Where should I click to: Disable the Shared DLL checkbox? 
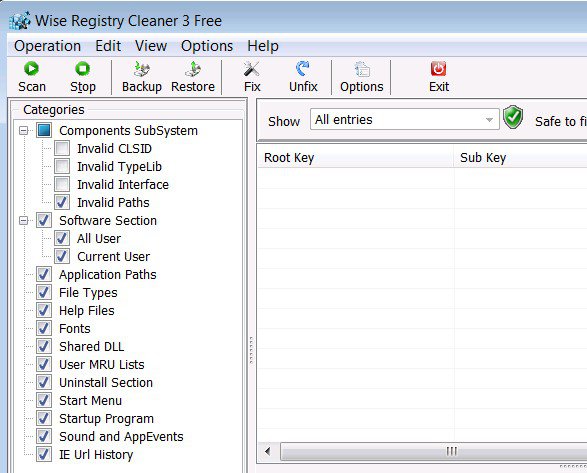pyautogui.click(x=44, y=346)
